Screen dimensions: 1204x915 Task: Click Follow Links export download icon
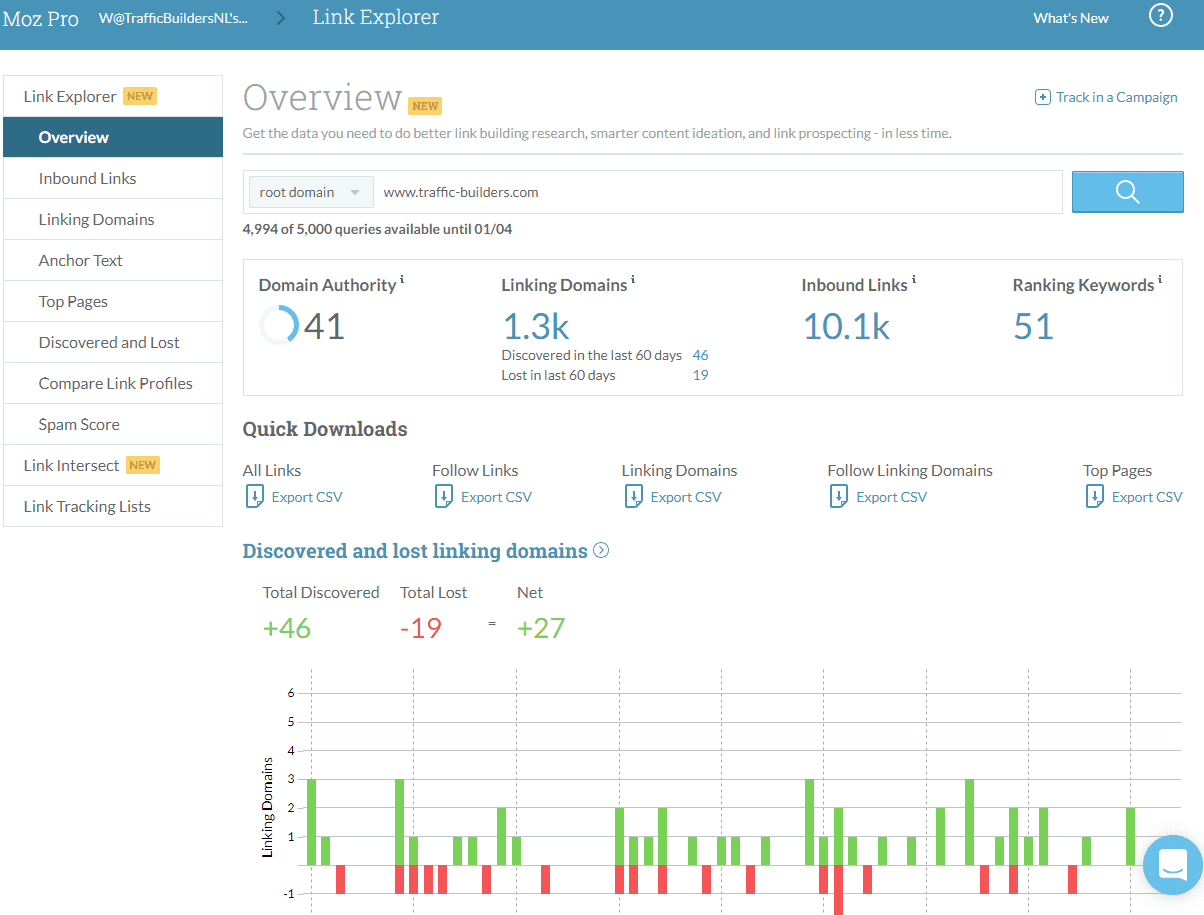pos(444,496)
